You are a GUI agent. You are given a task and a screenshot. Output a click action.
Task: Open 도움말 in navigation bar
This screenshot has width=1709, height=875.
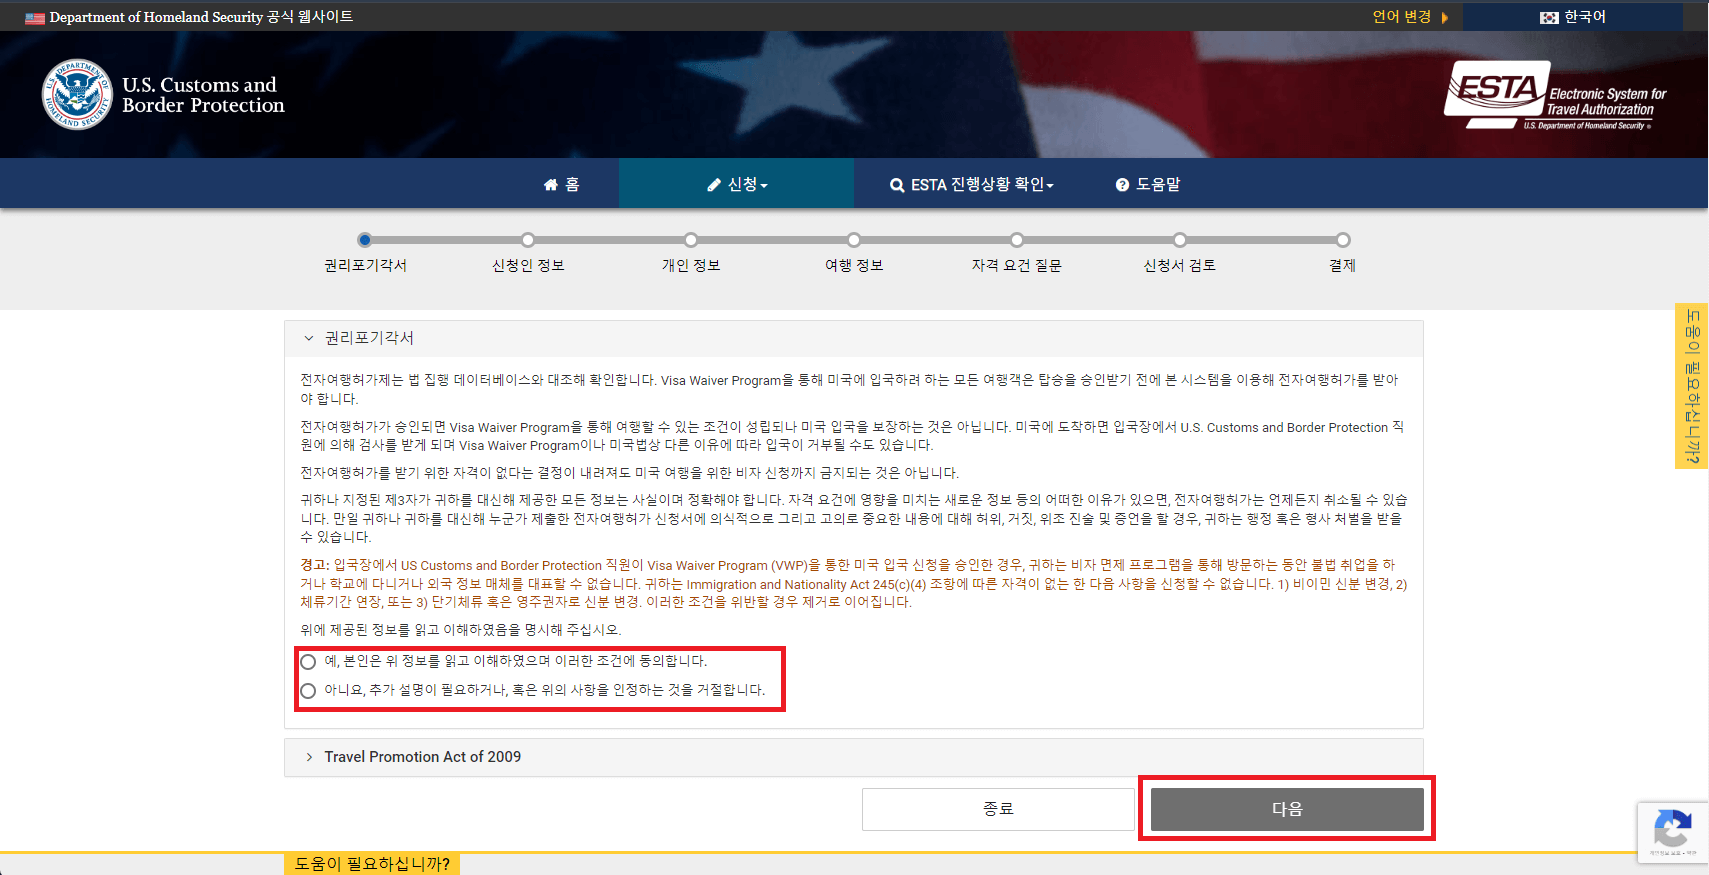tap(1148, 184)
